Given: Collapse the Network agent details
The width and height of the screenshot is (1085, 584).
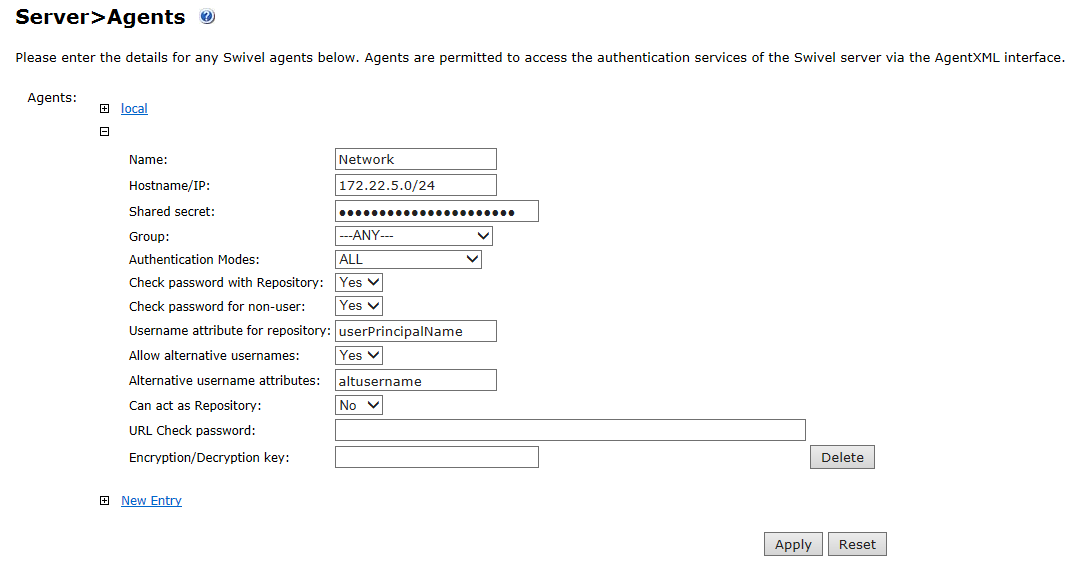Looking at the screenshot, I should 104,131.
